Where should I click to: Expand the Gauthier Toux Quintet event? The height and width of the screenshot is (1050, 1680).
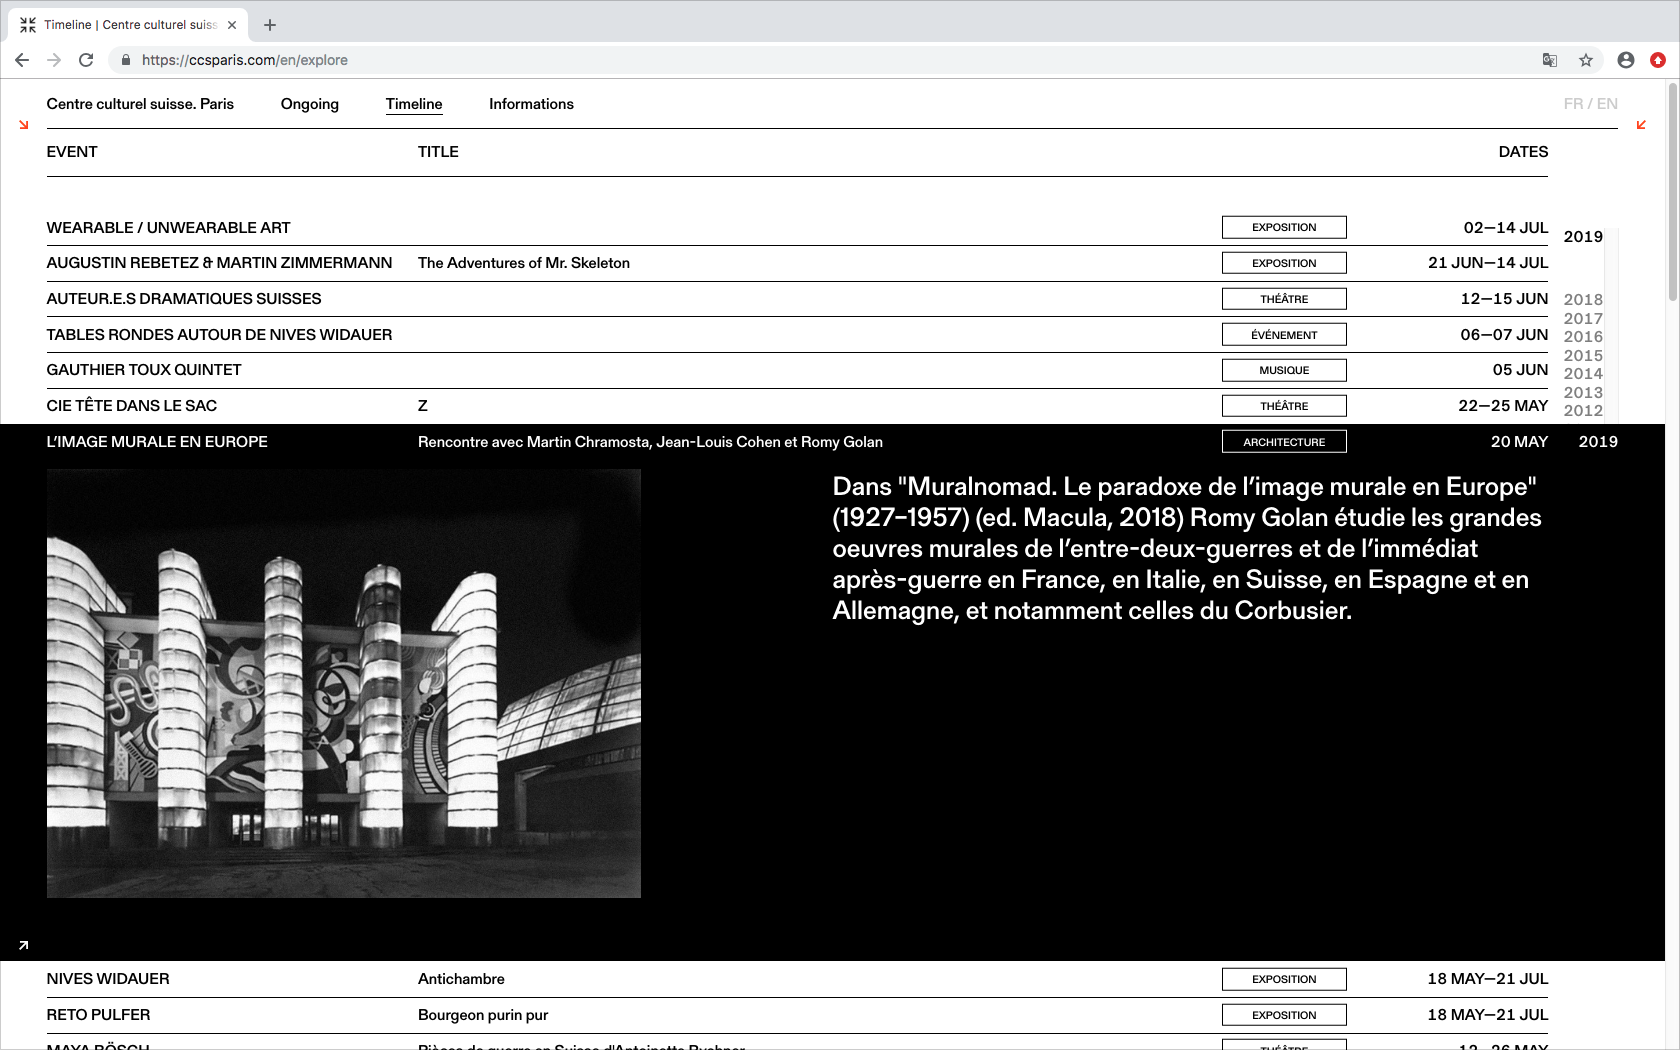point(144,370)
